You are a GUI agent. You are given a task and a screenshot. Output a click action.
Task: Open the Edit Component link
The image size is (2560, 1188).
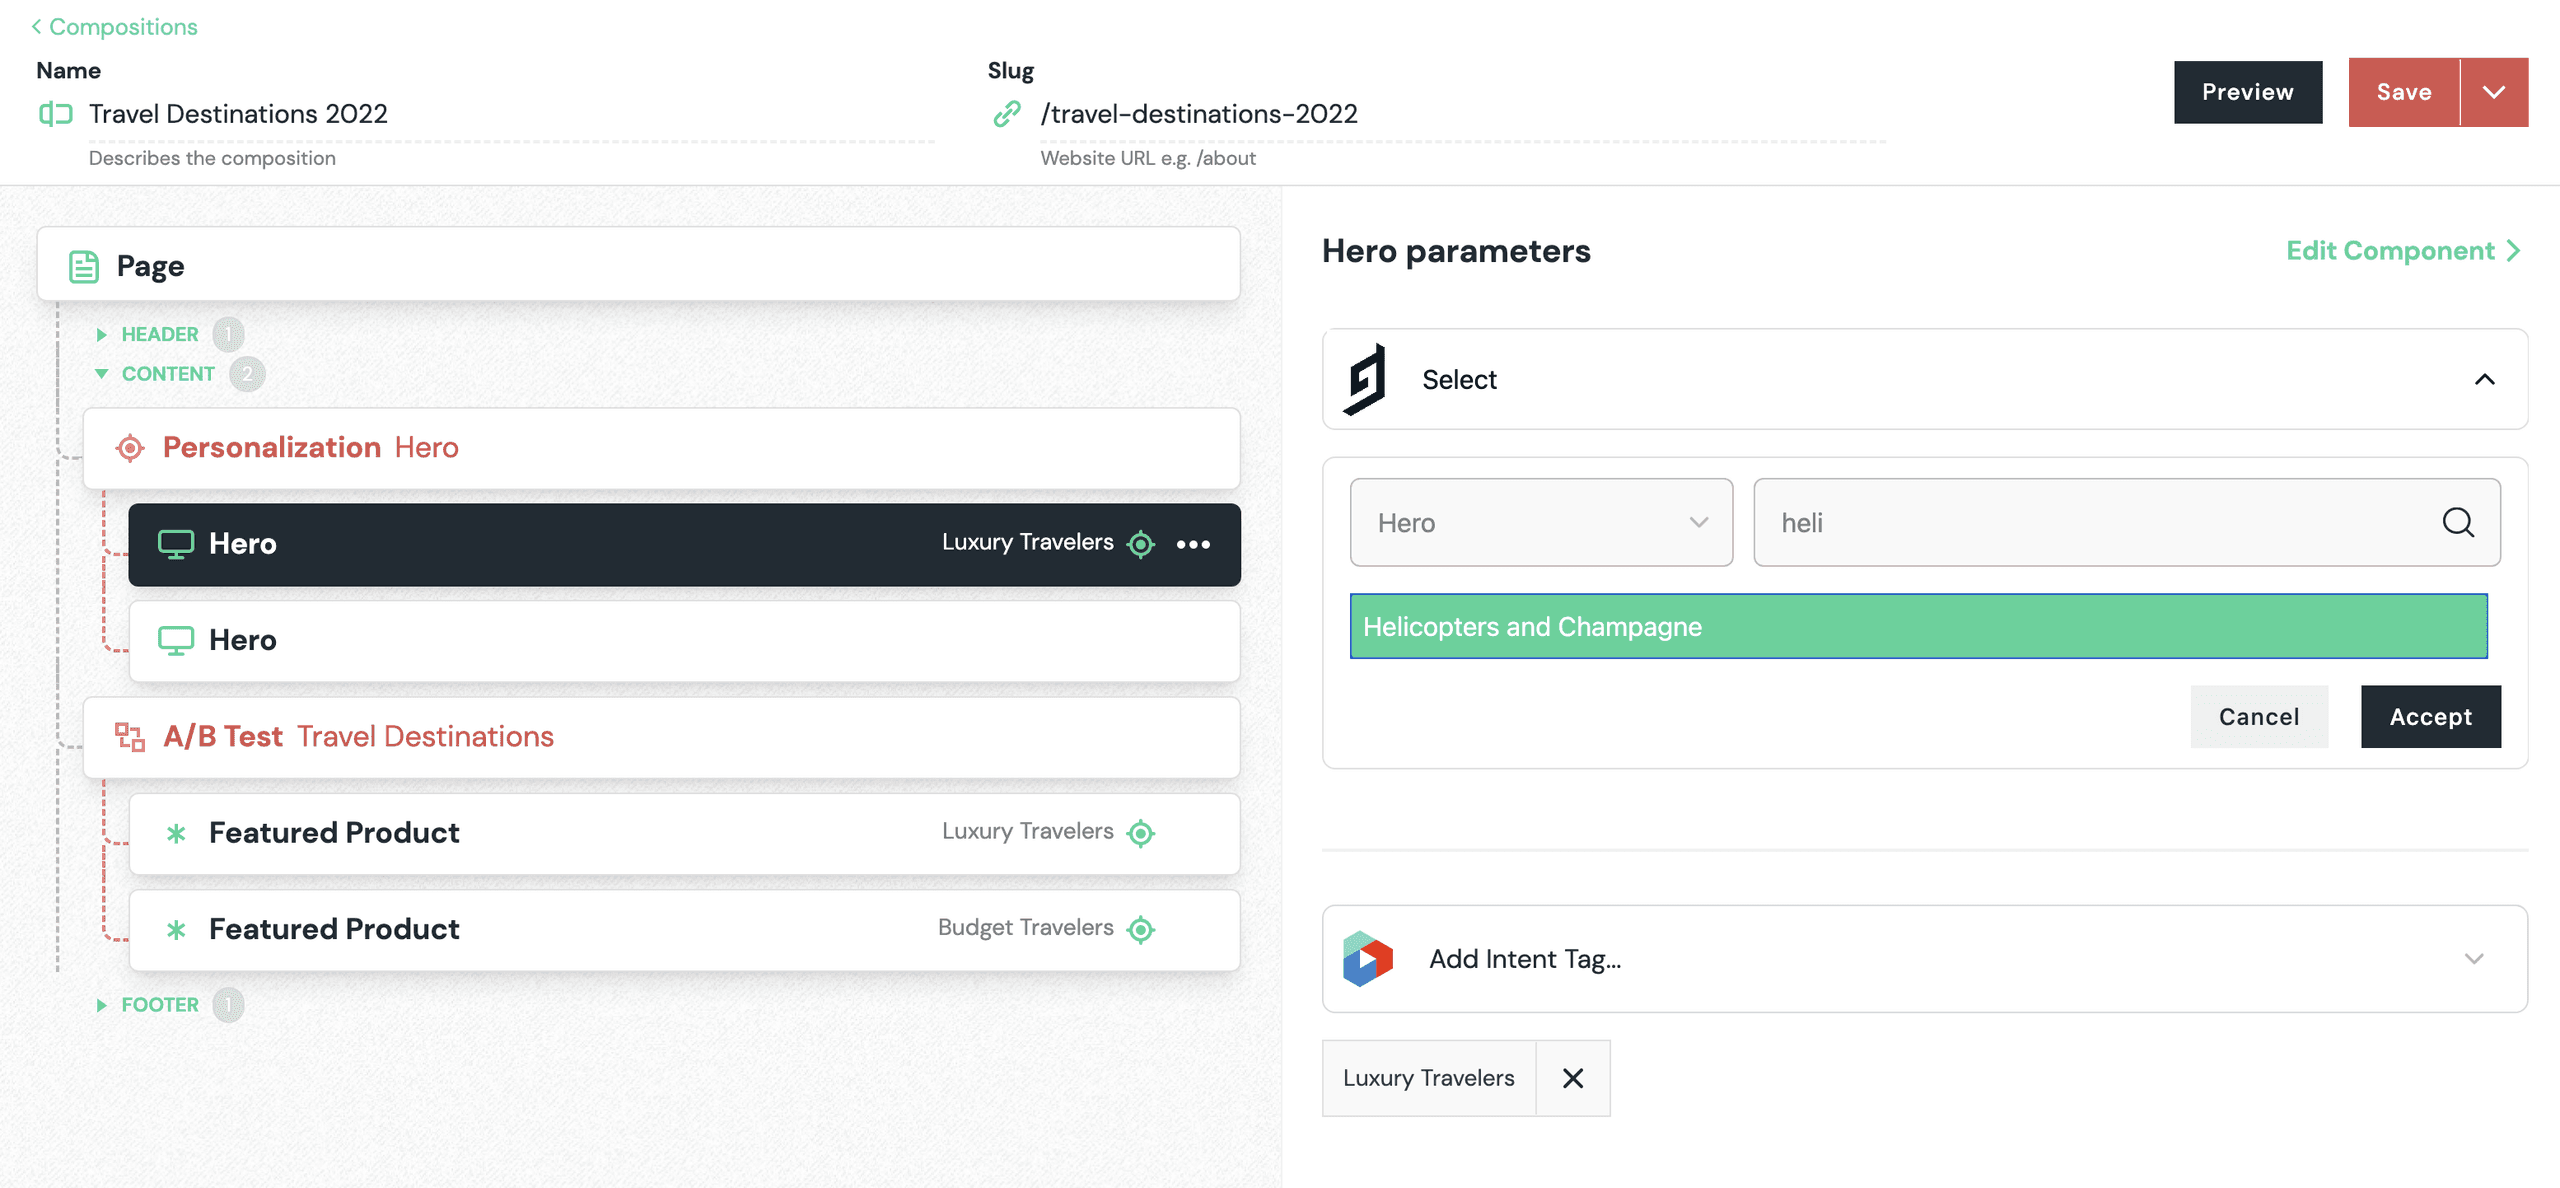click(x=2403, y=250)
